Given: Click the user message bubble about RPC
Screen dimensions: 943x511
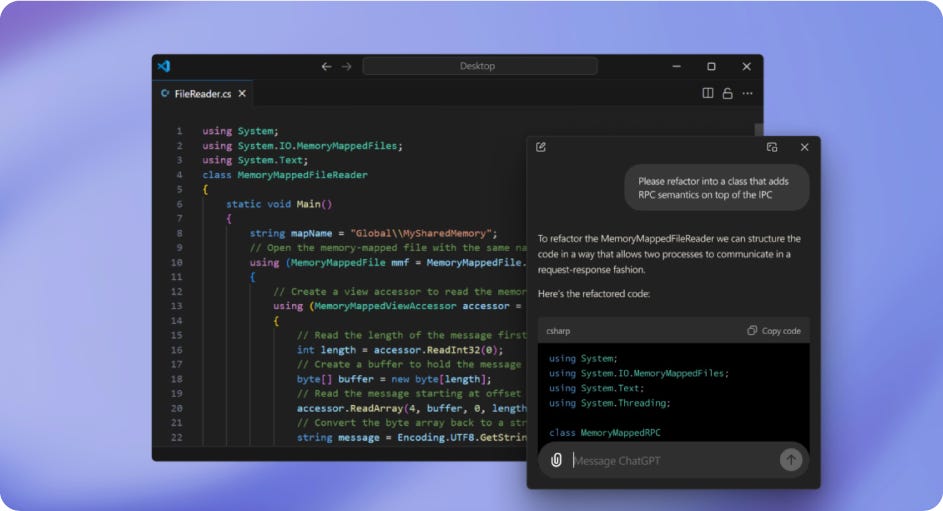Looking at the screenshot, I should 716,188.
